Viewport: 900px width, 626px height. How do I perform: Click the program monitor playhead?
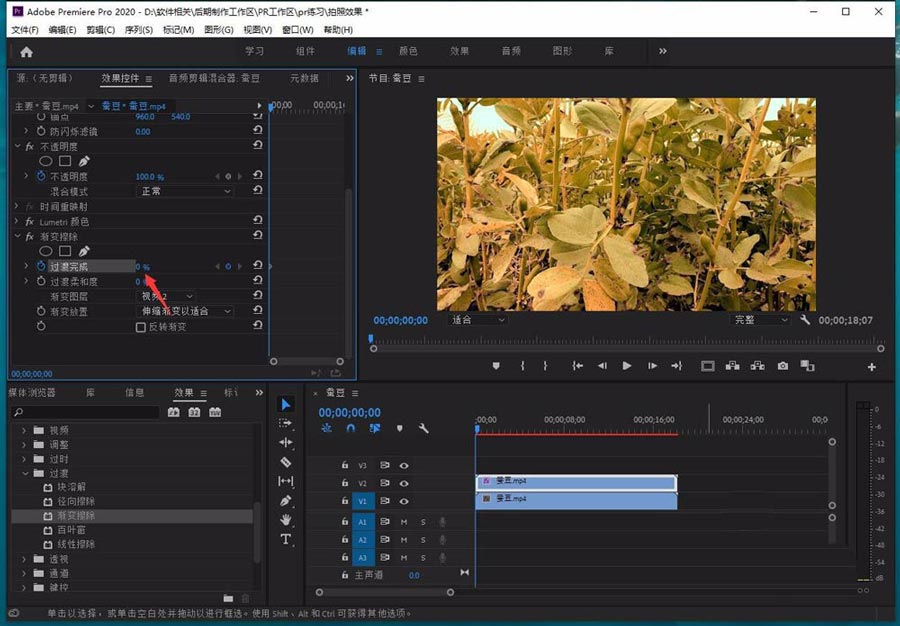coord(371,339)
